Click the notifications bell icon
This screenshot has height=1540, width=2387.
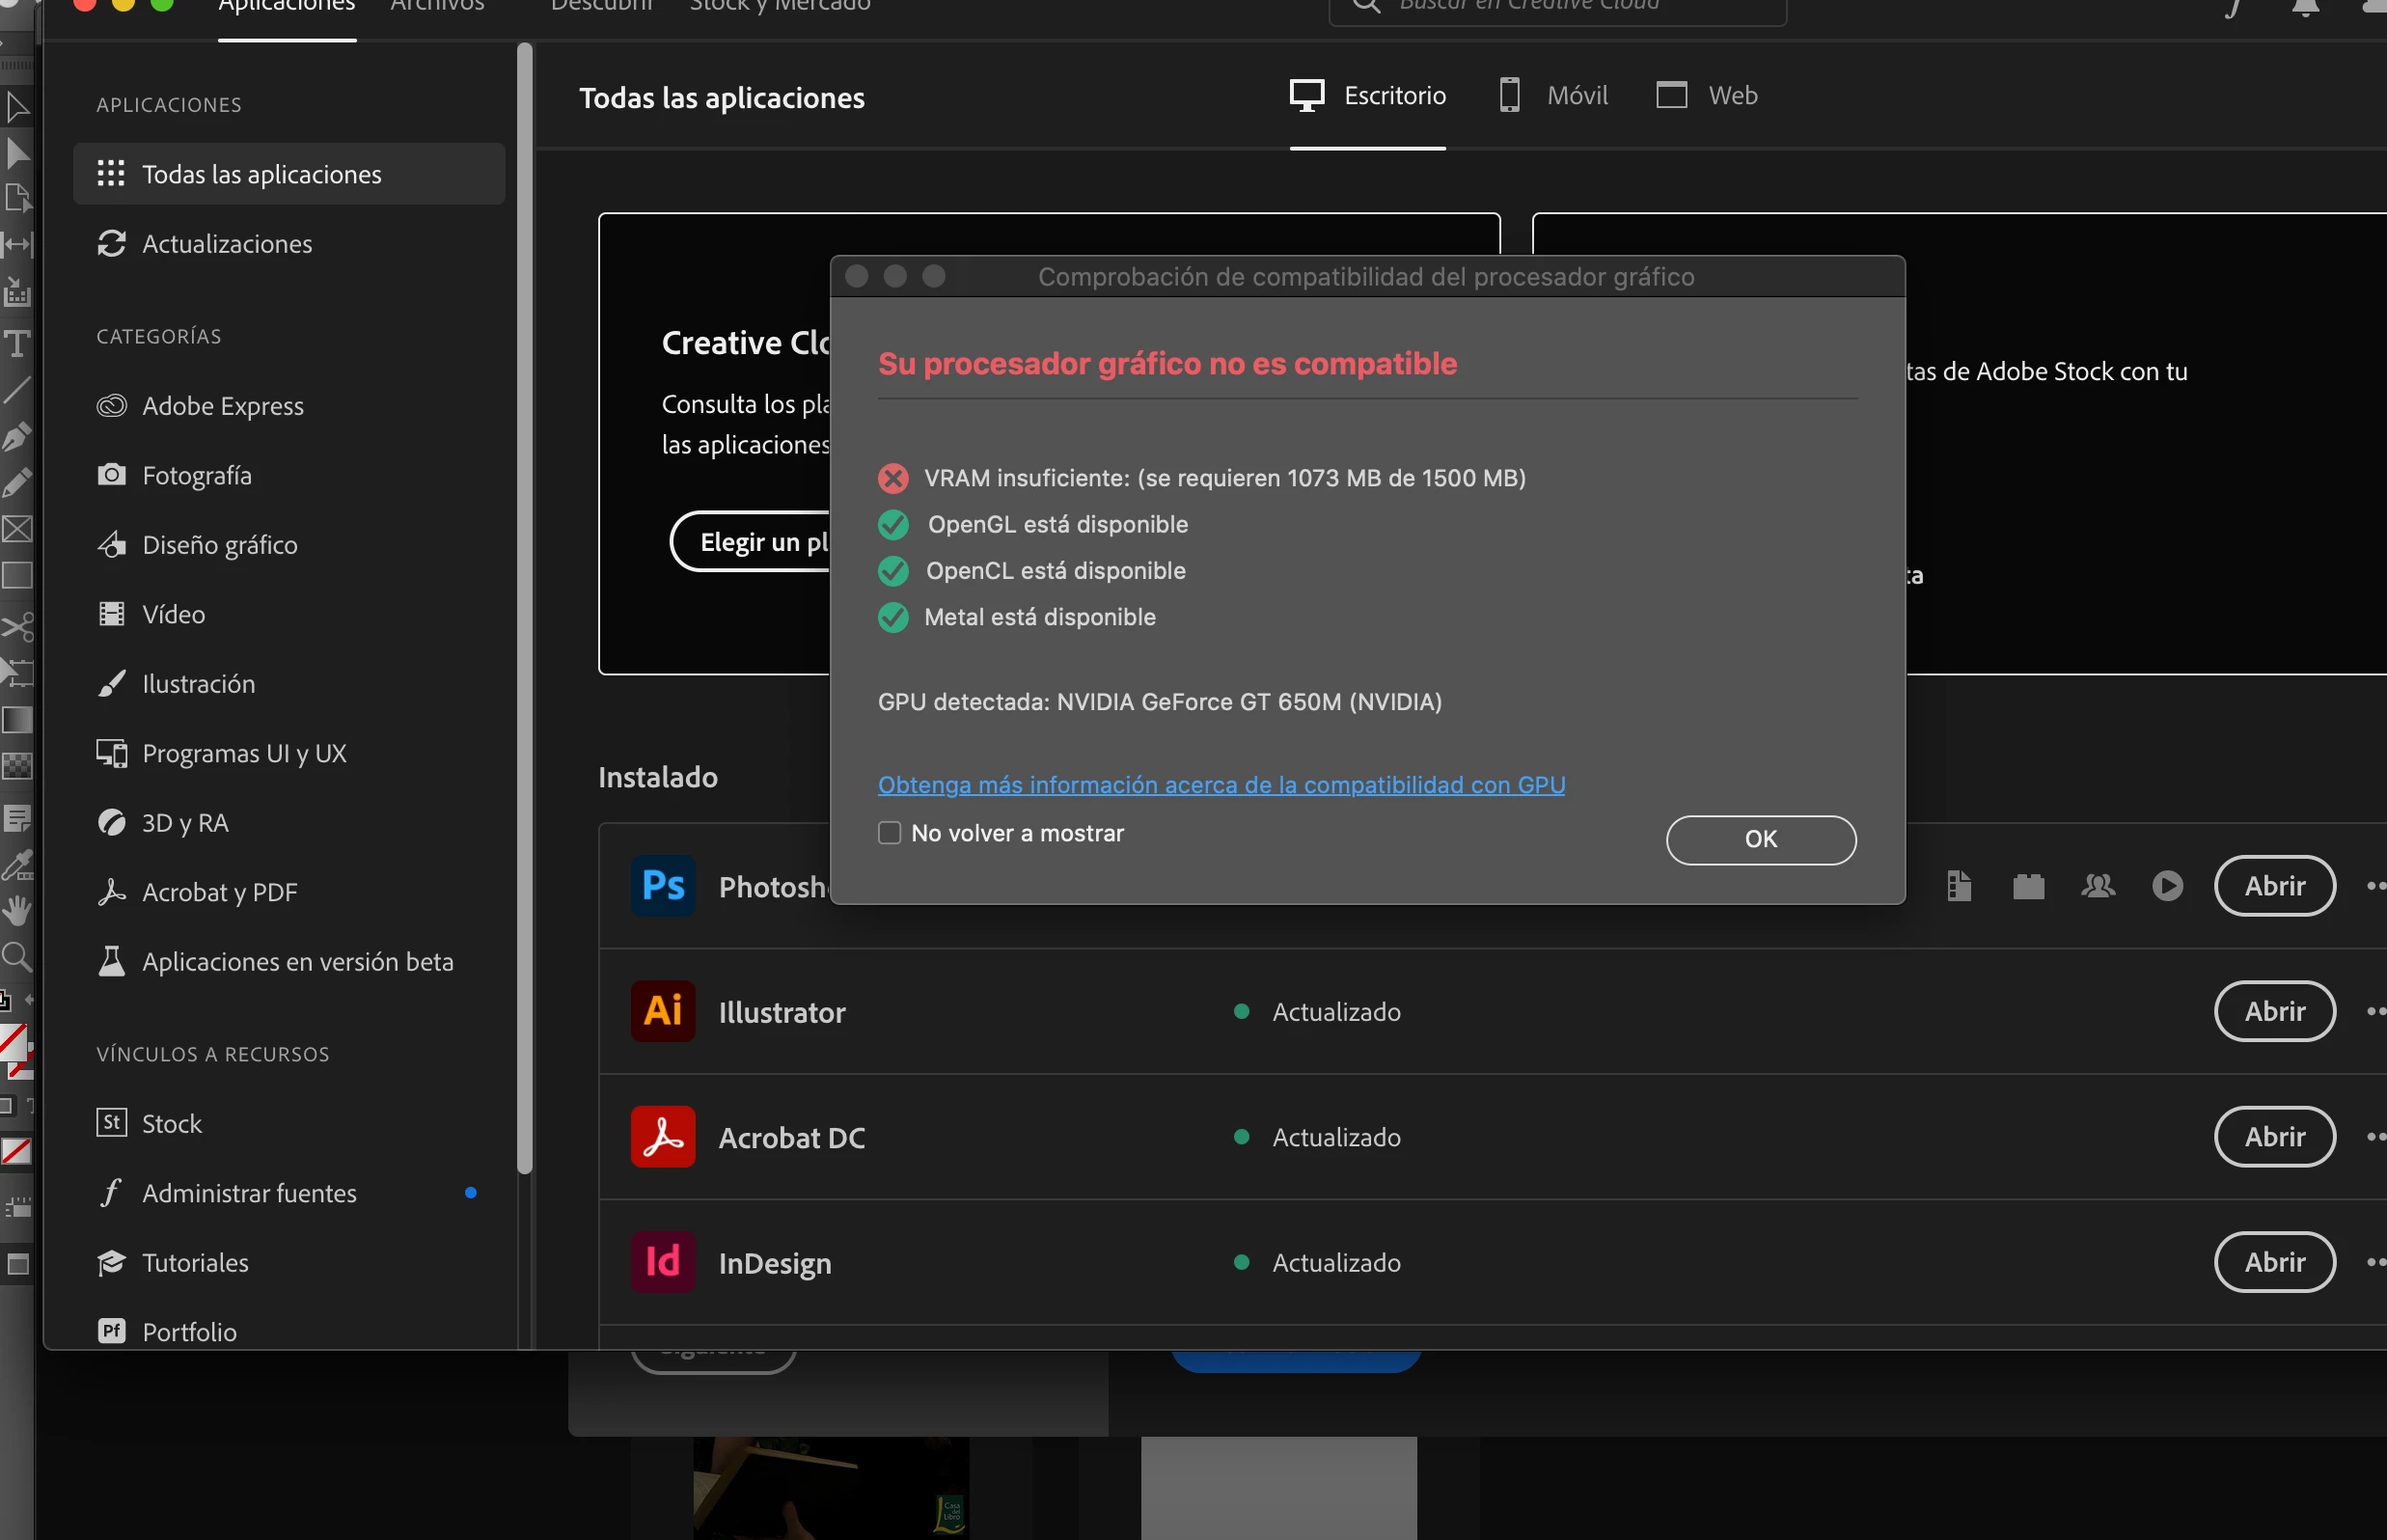tap(2305, 8)
